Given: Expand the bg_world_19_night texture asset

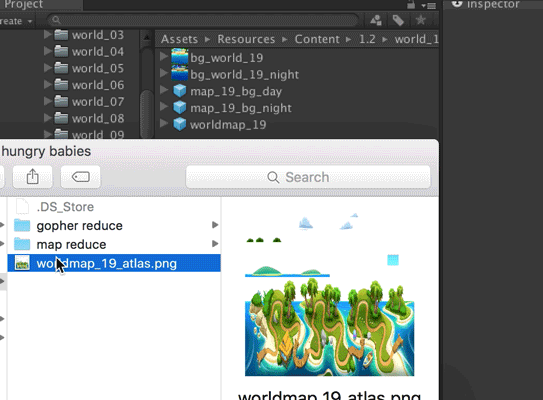Looking at the screenshot, I should tap(164, 73).
